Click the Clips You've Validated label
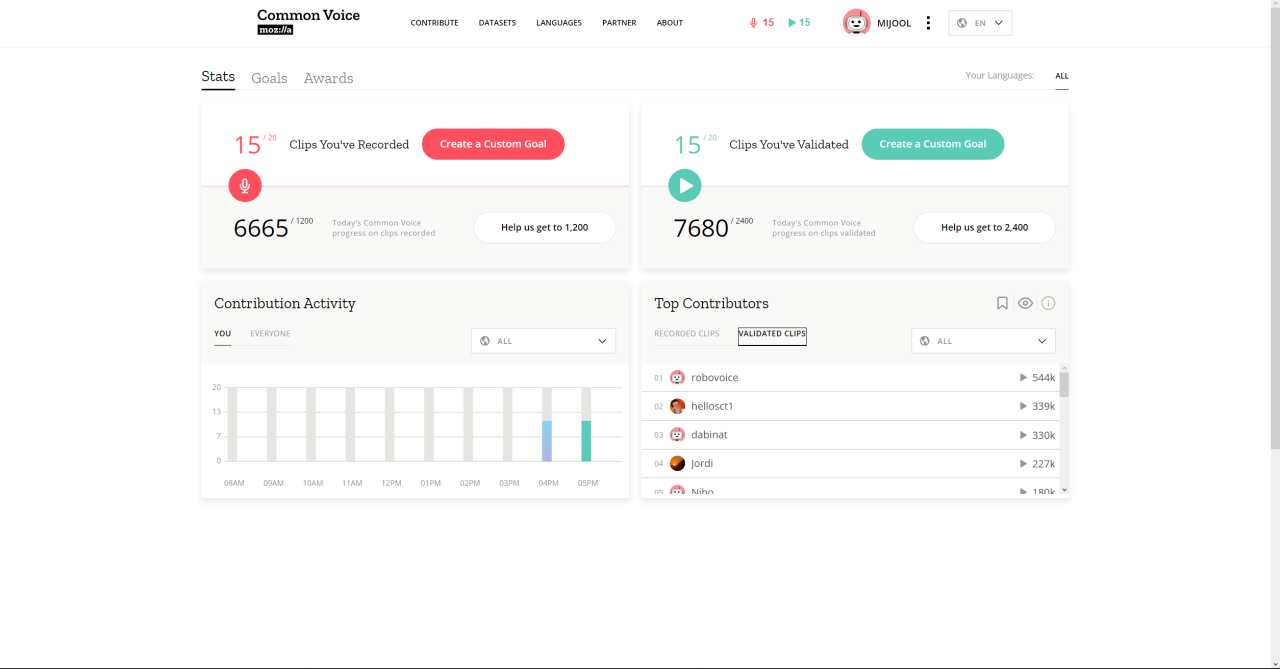This screenshot has width=1280, height=669. tap(789, 145)
